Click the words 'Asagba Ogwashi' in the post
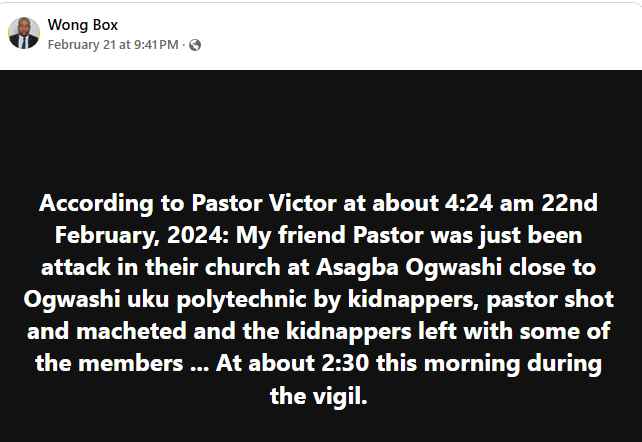 coord(409,267)
